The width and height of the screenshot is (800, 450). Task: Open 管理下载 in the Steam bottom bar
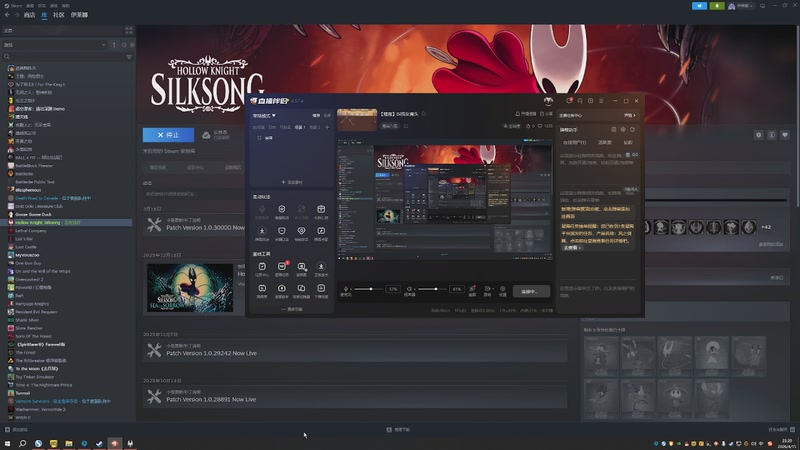[x=398, y=430]
